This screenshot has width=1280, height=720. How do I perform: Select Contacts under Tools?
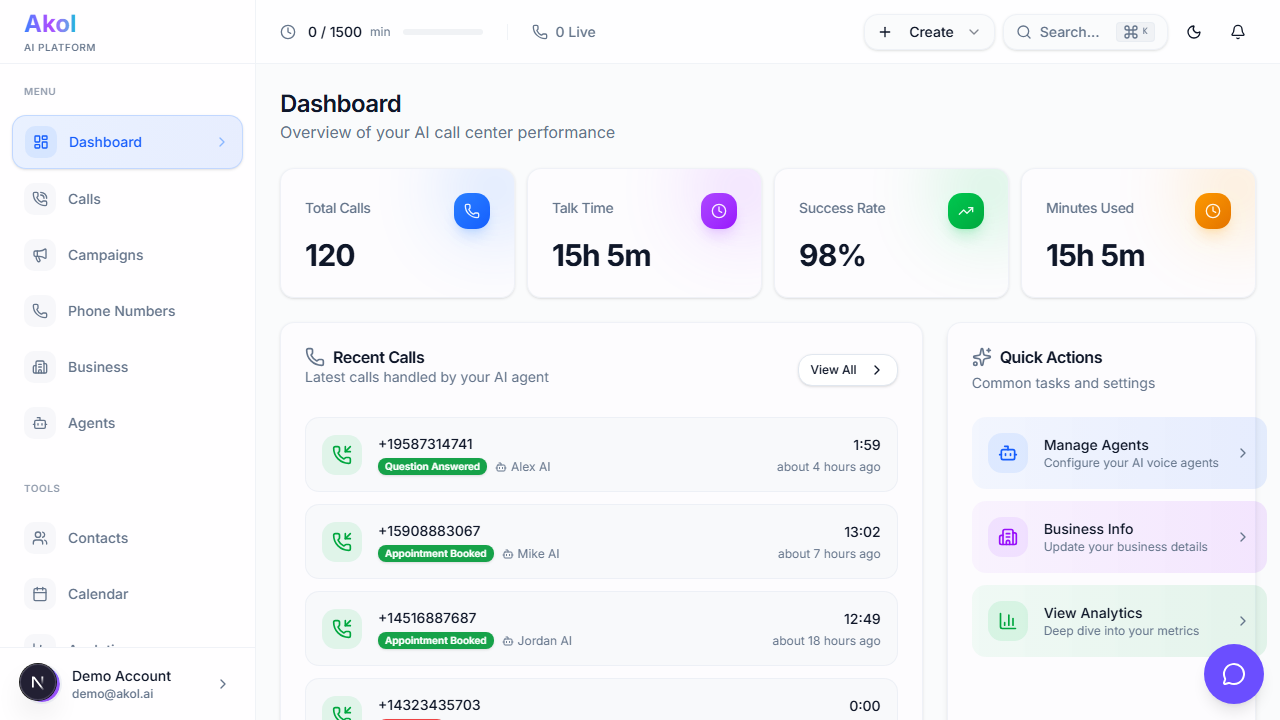tap(97, 538)
